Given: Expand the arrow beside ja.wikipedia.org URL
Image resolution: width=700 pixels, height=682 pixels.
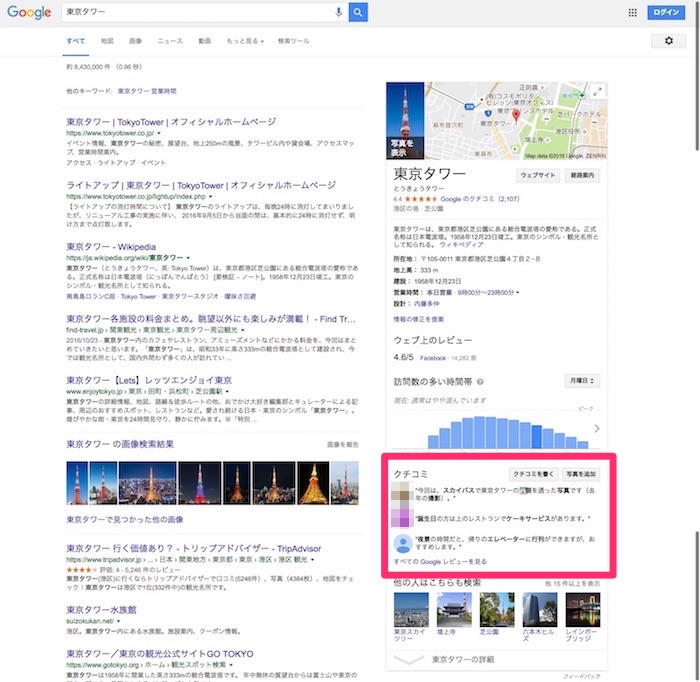Looking at the screenshot, I should tap(188, 258).
